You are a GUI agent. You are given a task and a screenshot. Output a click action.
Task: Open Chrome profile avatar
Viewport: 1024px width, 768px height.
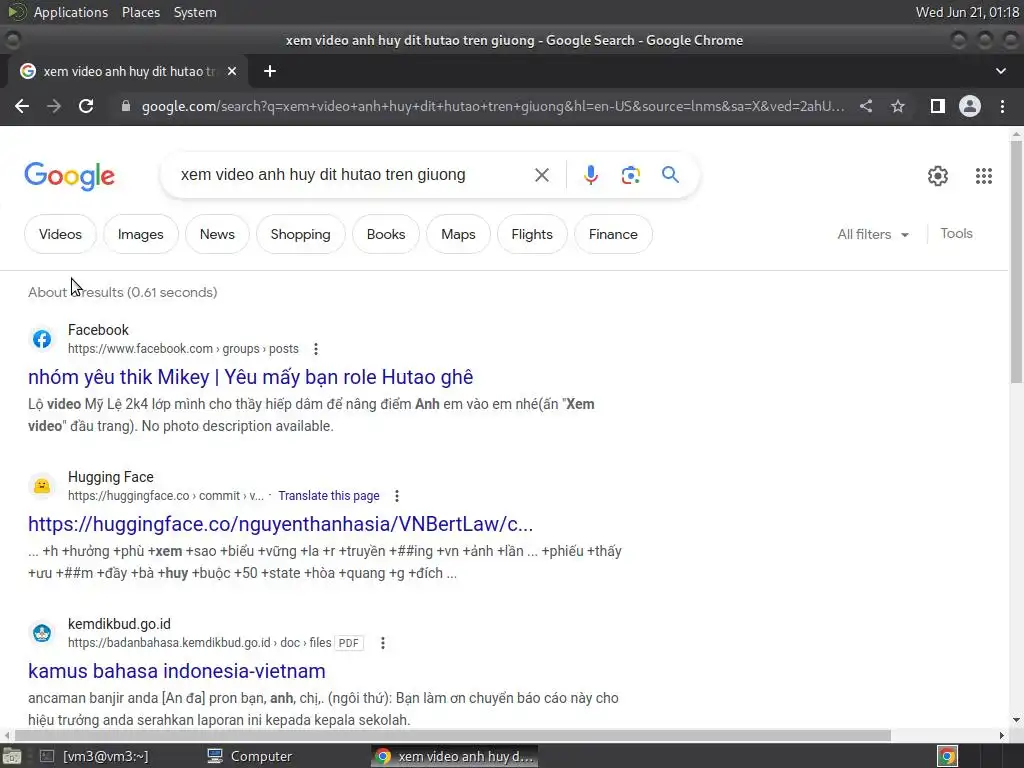coord(970,106)
